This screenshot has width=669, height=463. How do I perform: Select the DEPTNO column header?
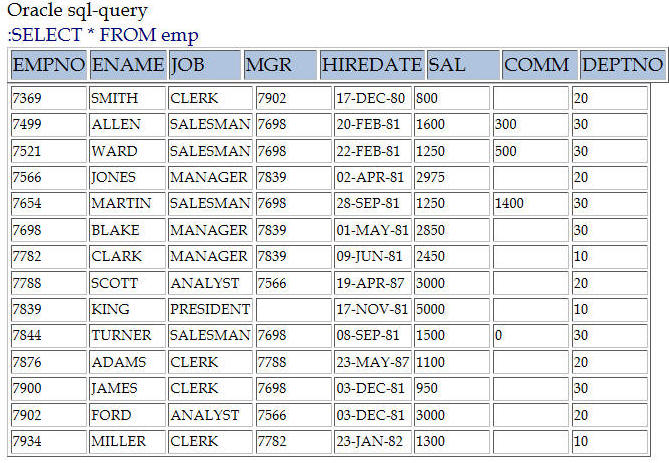[x=622, y=65]
